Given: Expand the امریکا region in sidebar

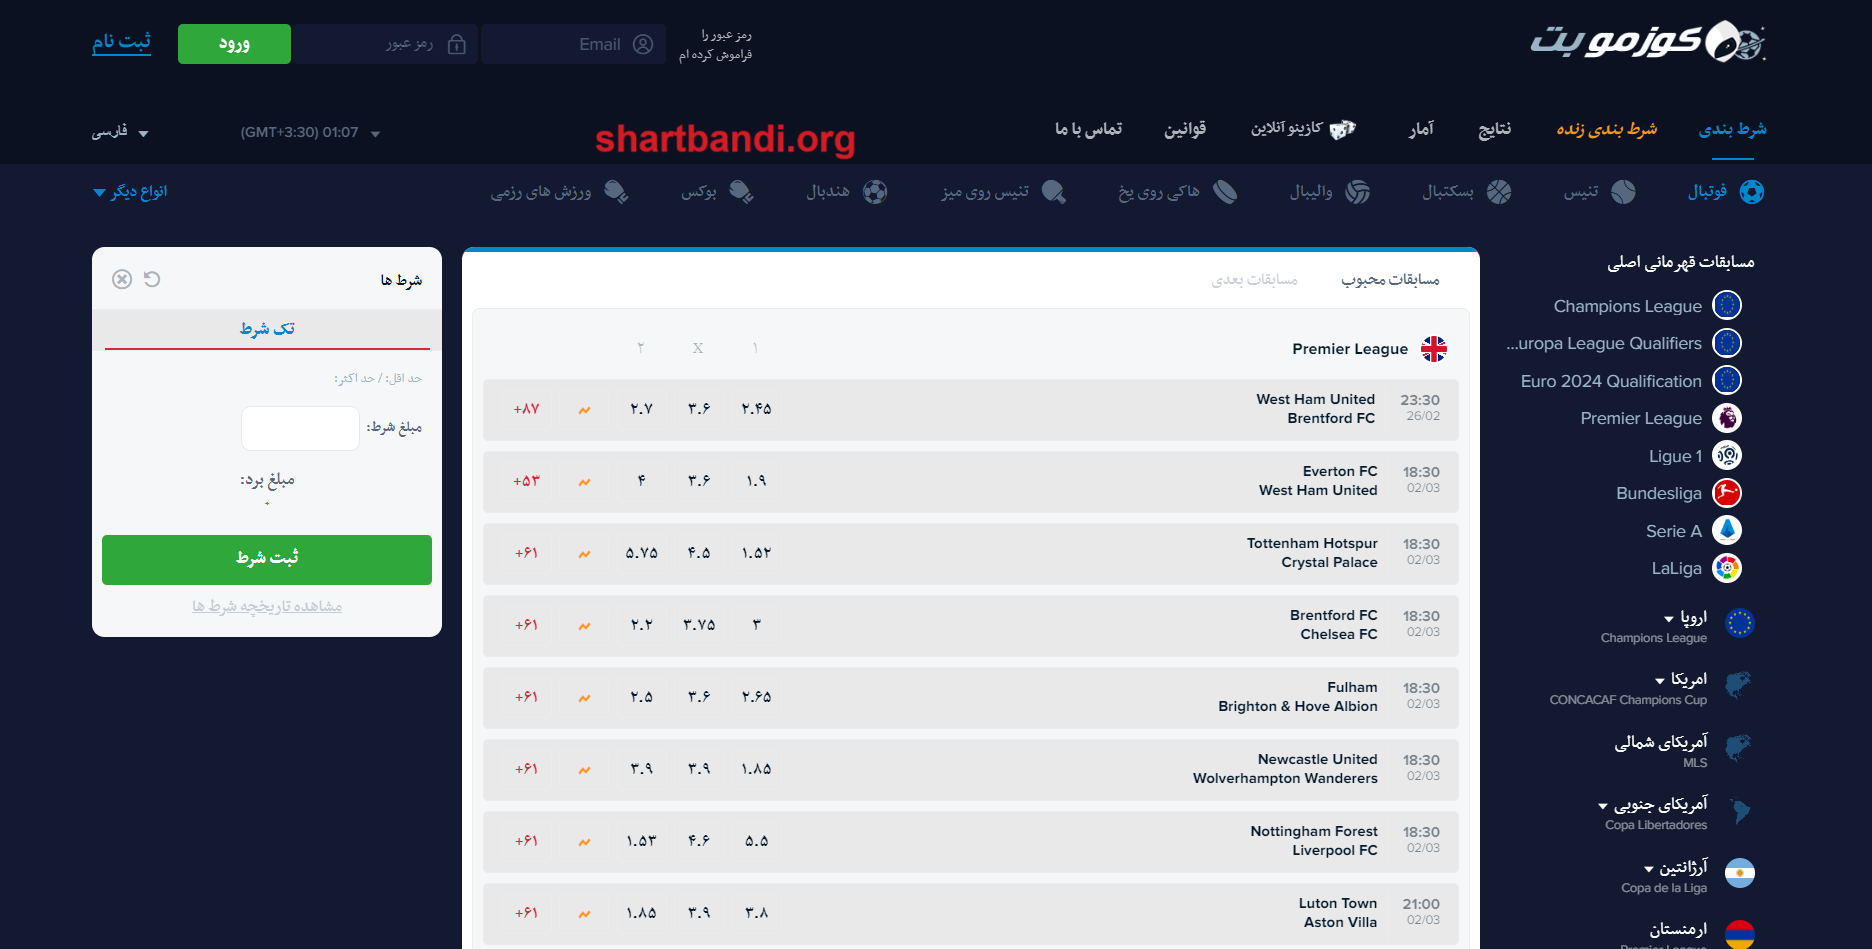Looking at the screenshot, I should pyautogui.click(x=1682, y=679).
